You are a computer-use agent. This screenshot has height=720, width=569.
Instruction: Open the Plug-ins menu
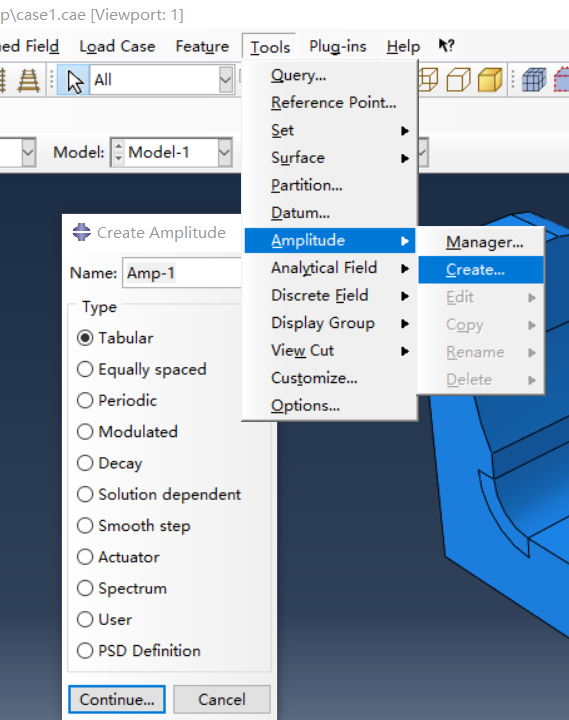[x=338, y=46]
